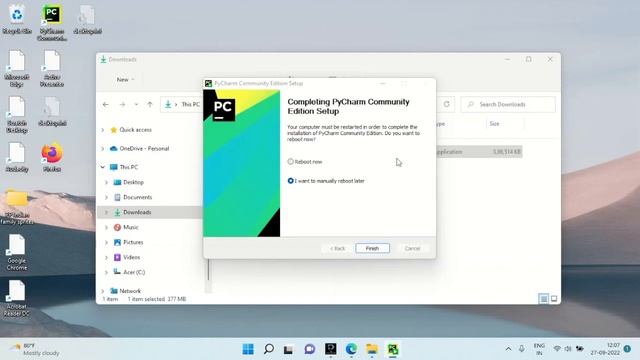Click the Finish button in setup
Viewport: 640px width, 360px height.
click(372, 248)
